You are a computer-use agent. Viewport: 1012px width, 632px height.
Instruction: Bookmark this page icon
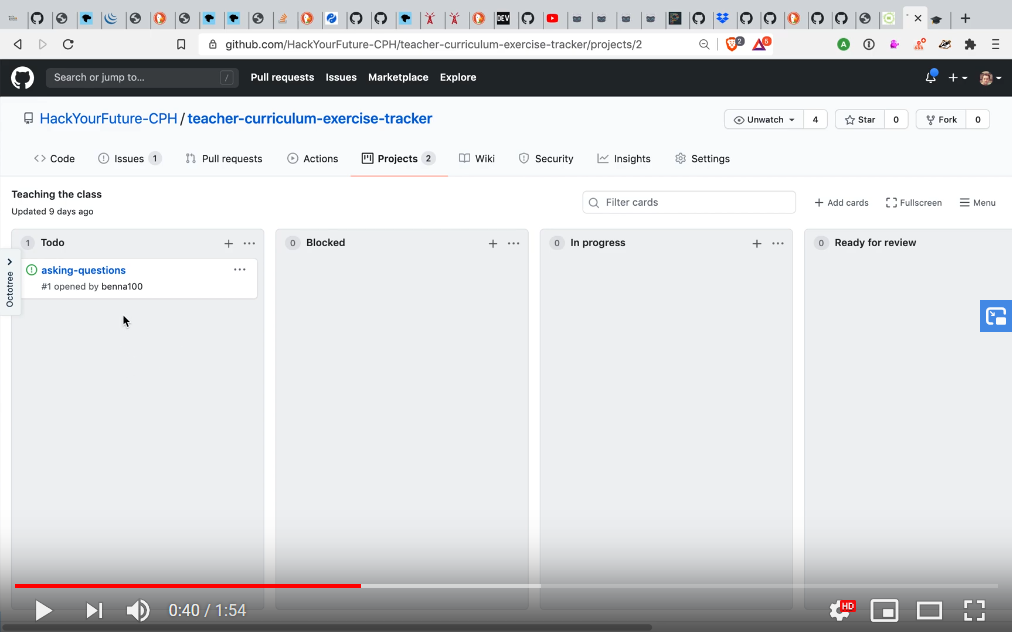point(181,45)
